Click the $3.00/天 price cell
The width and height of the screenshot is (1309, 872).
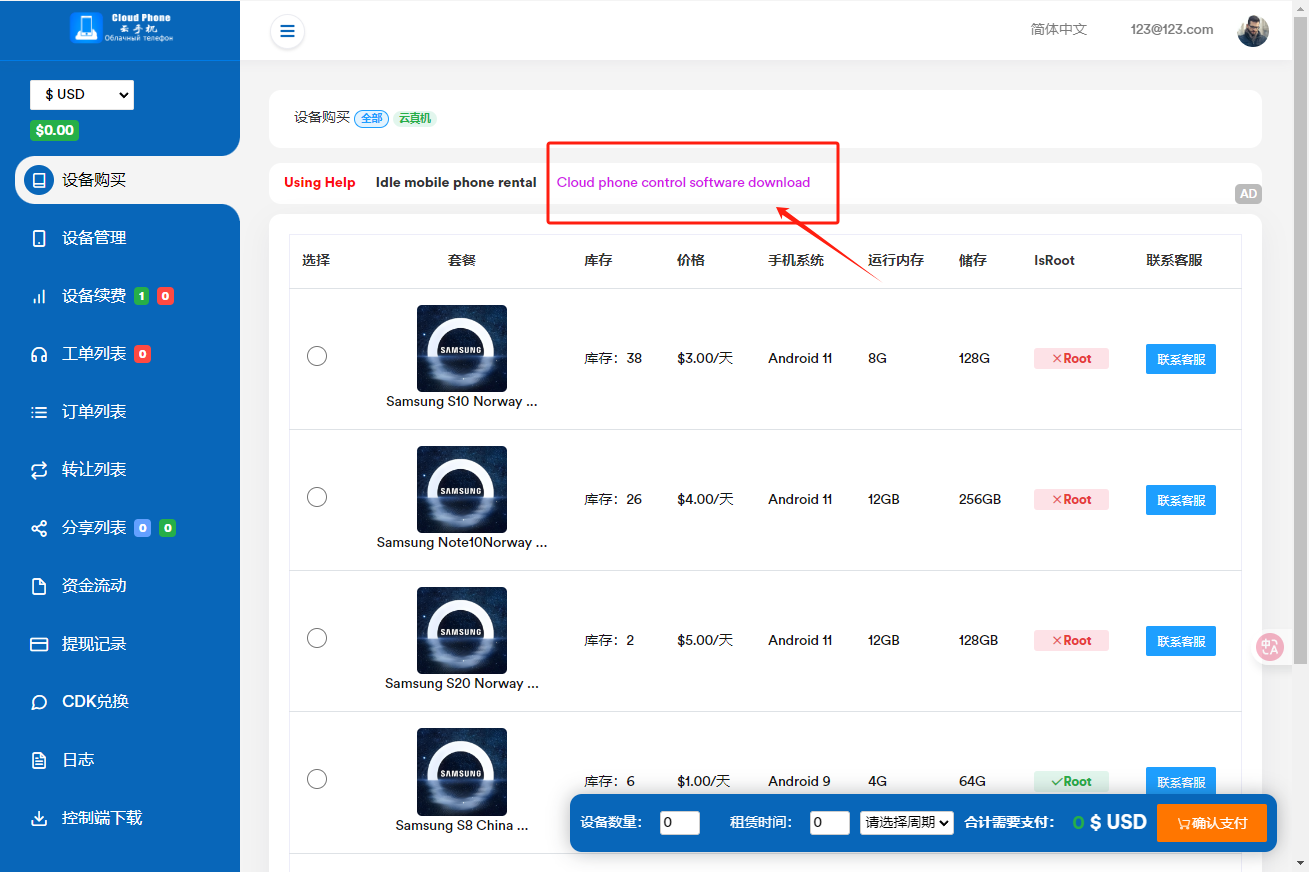(x=705, y=358)
